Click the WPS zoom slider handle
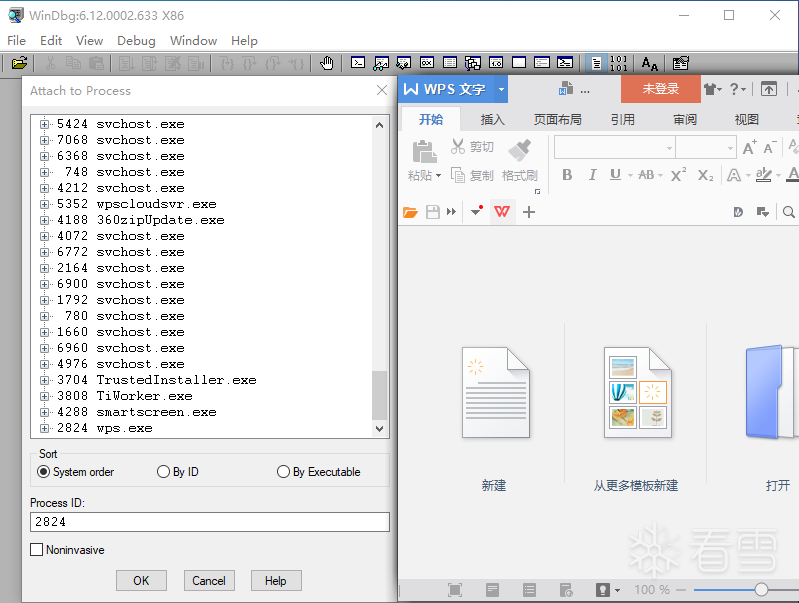Screen dimensions: 799x603 tap(761, 590)
